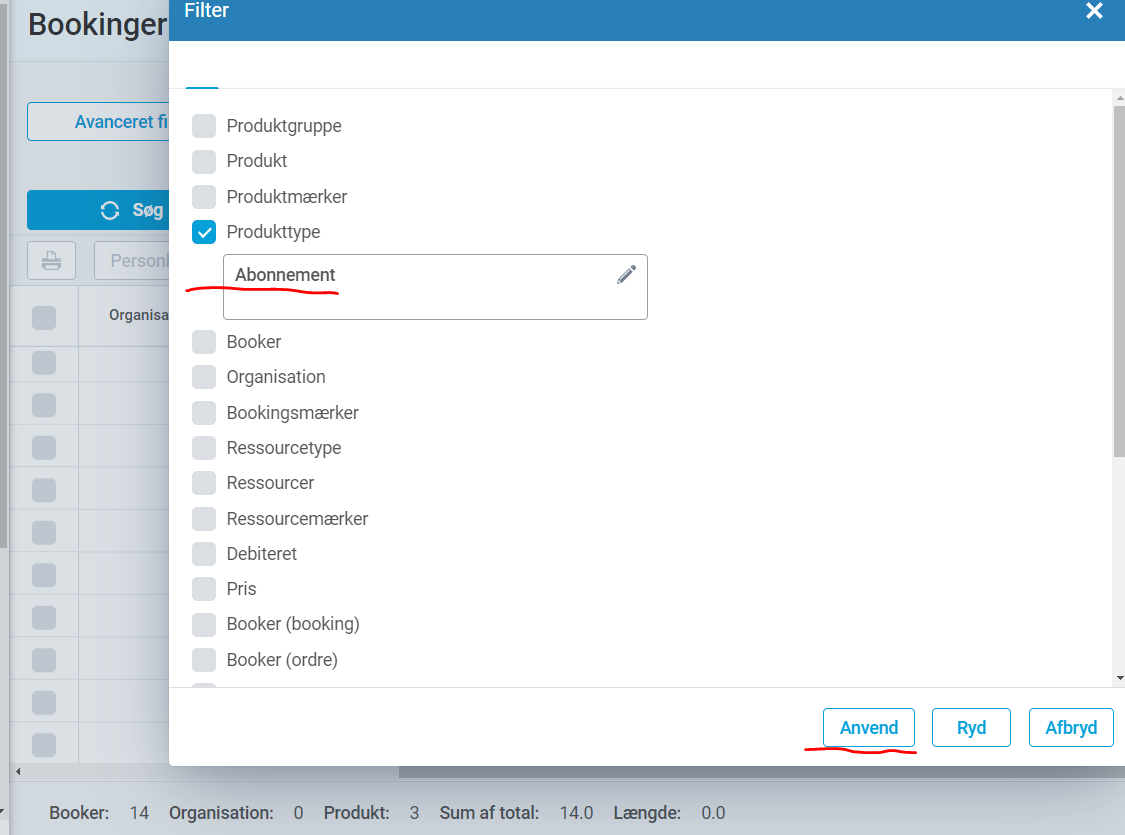Check the Booker filter checkbox

pos(204,342)
